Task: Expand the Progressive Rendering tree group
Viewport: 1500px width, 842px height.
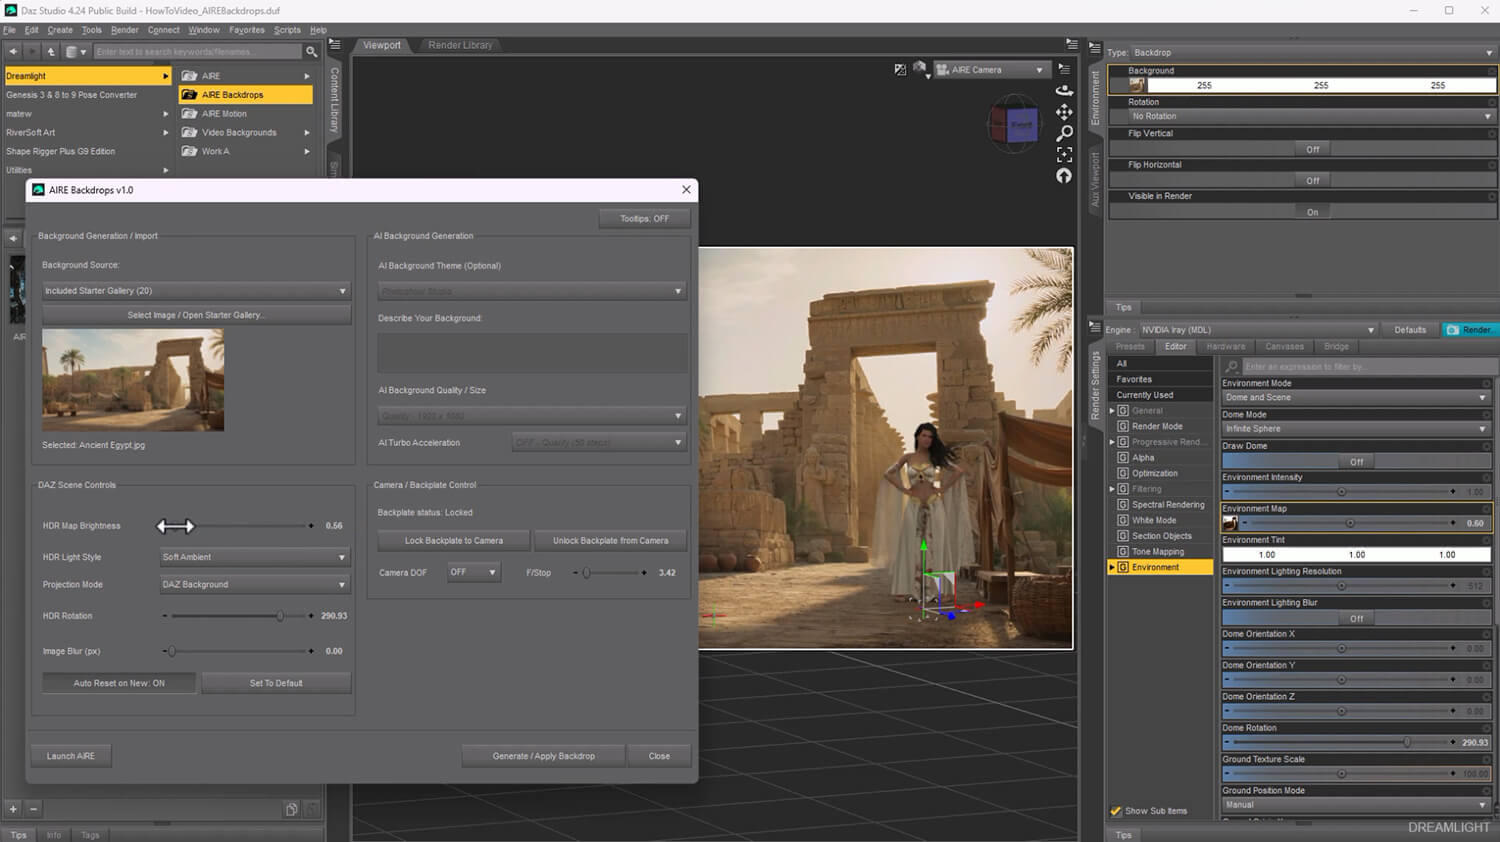Action: tap(1112, 442)
